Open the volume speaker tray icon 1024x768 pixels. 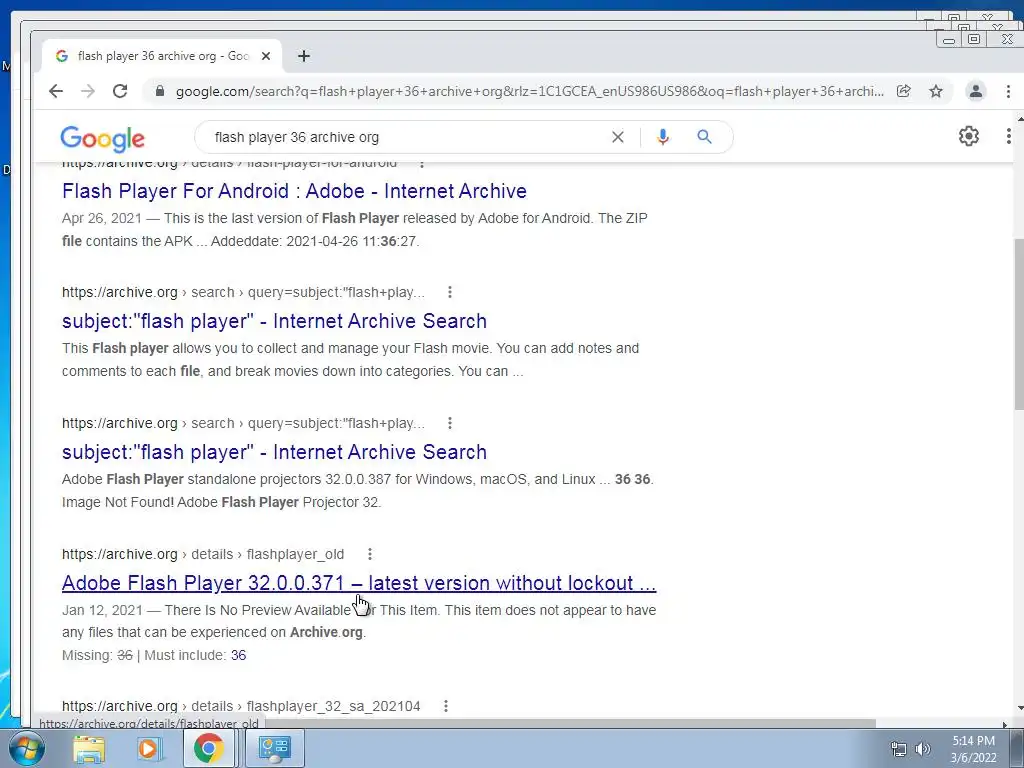pos(923,749)
